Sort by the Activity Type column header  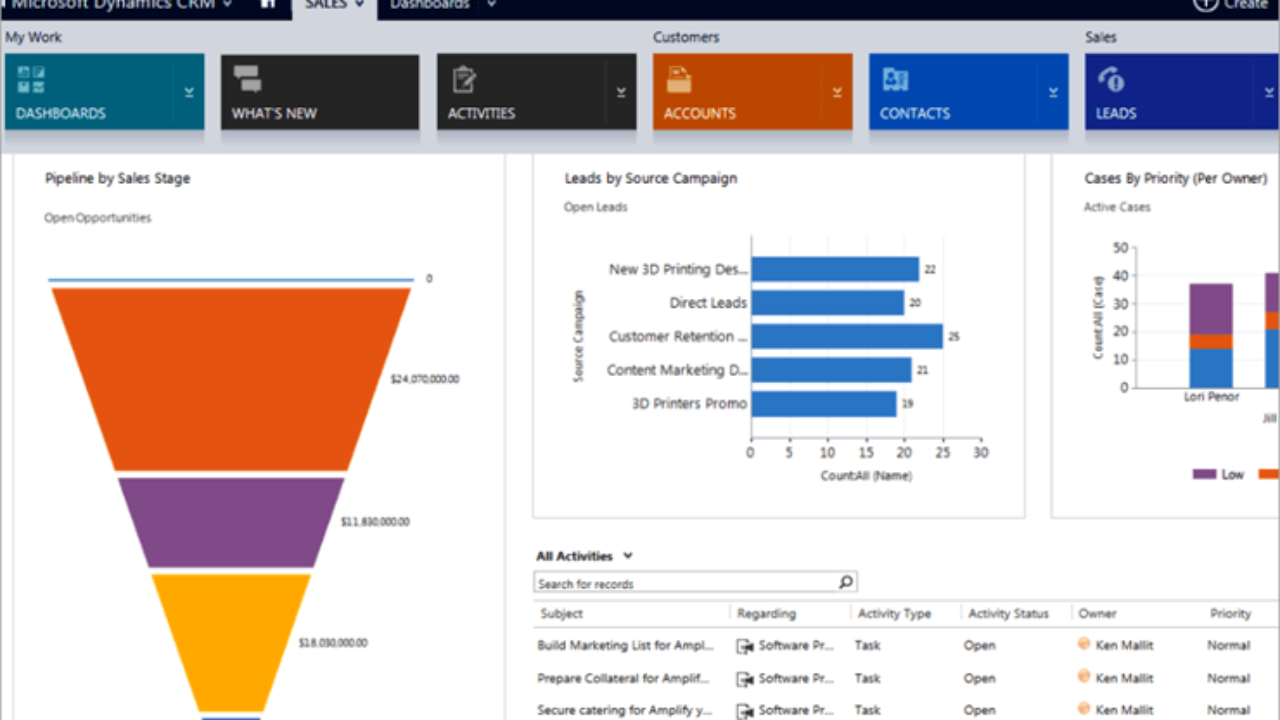[894, 614]
